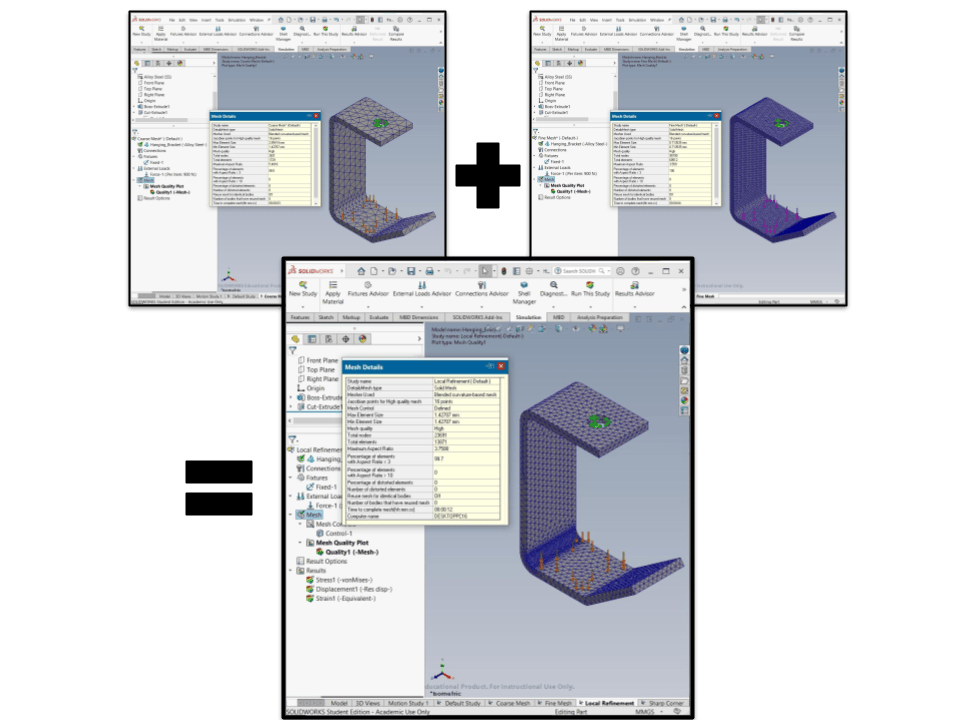Image resolution: width=960 pixels, height=720 pixels.
Task: Open Appearances tab in bottom window task pane
Action: tap(684, 400)
